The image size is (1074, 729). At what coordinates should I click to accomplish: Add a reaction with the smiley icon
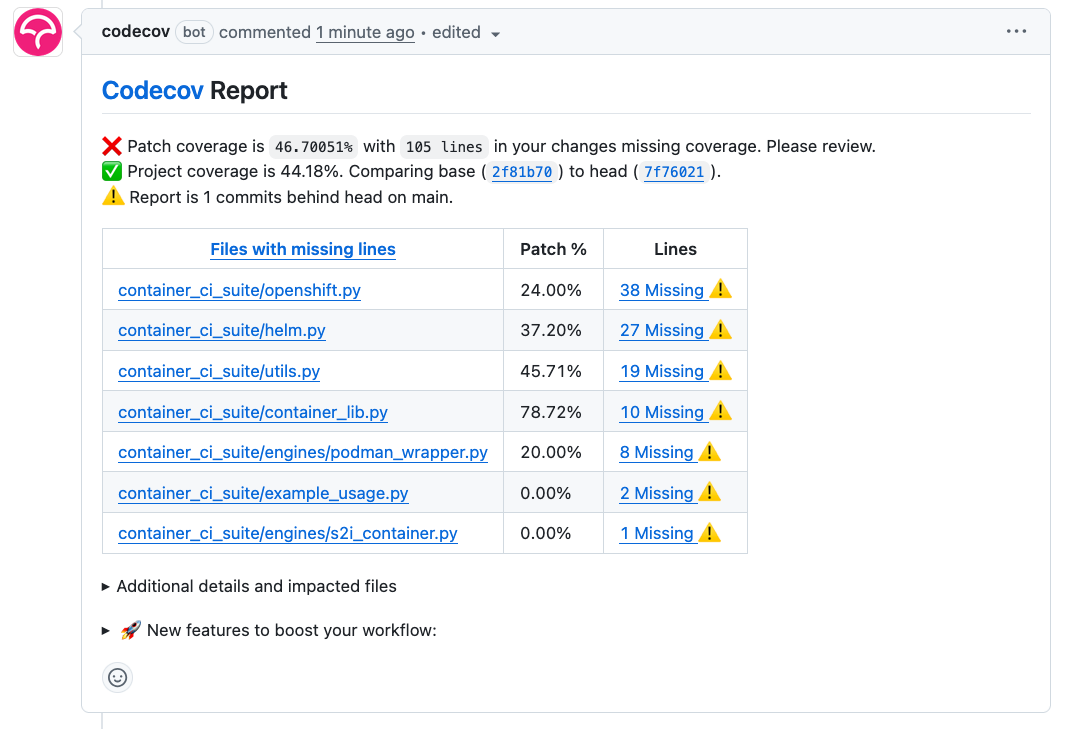coord(117,677)
